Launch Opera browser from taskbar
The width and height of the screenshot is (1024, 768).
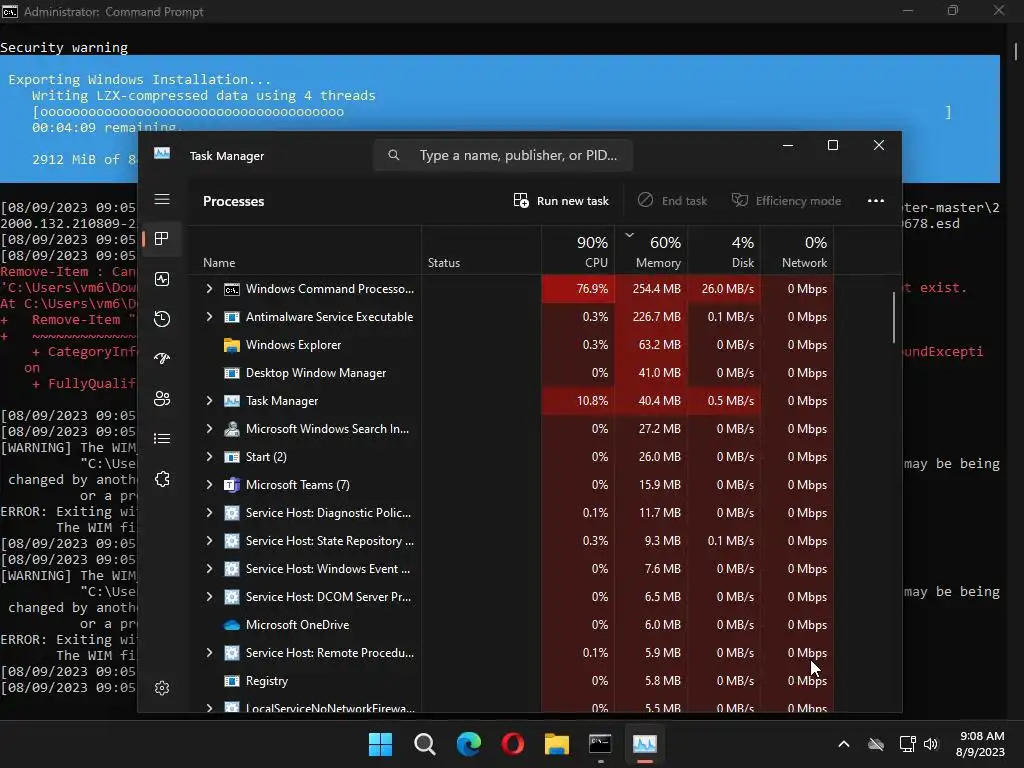(513, 744)
